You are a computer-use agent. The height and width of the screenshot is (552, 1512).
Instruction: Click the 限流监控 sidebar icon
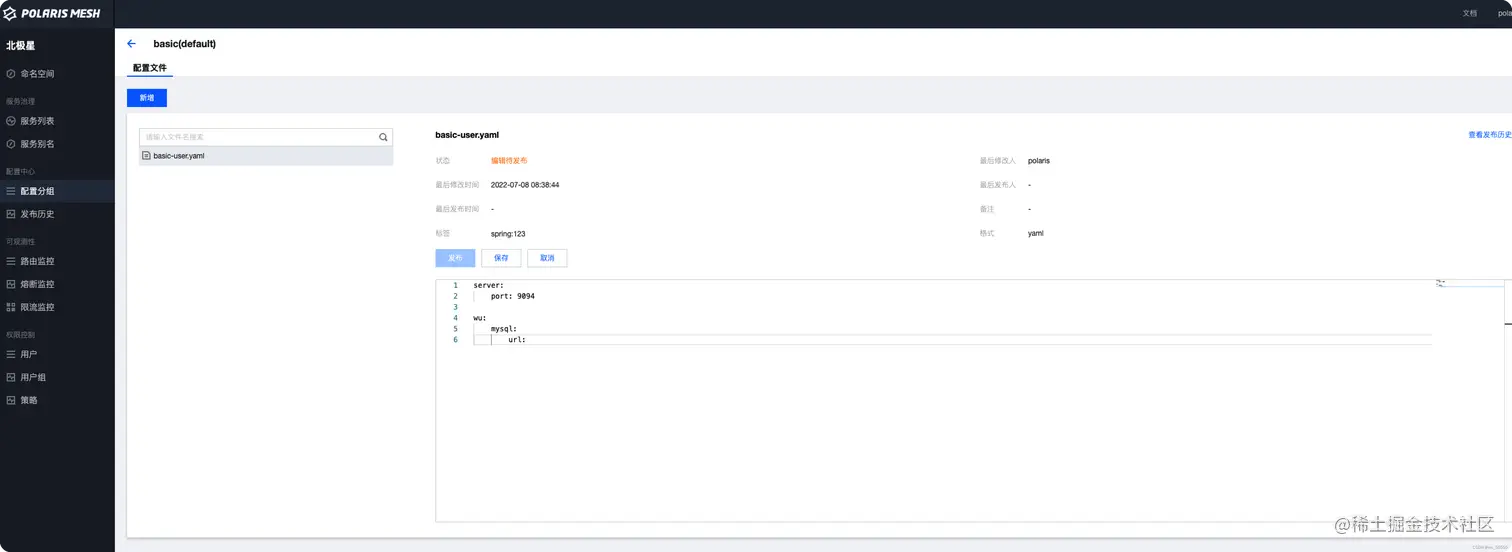click(x=11, y=307)
